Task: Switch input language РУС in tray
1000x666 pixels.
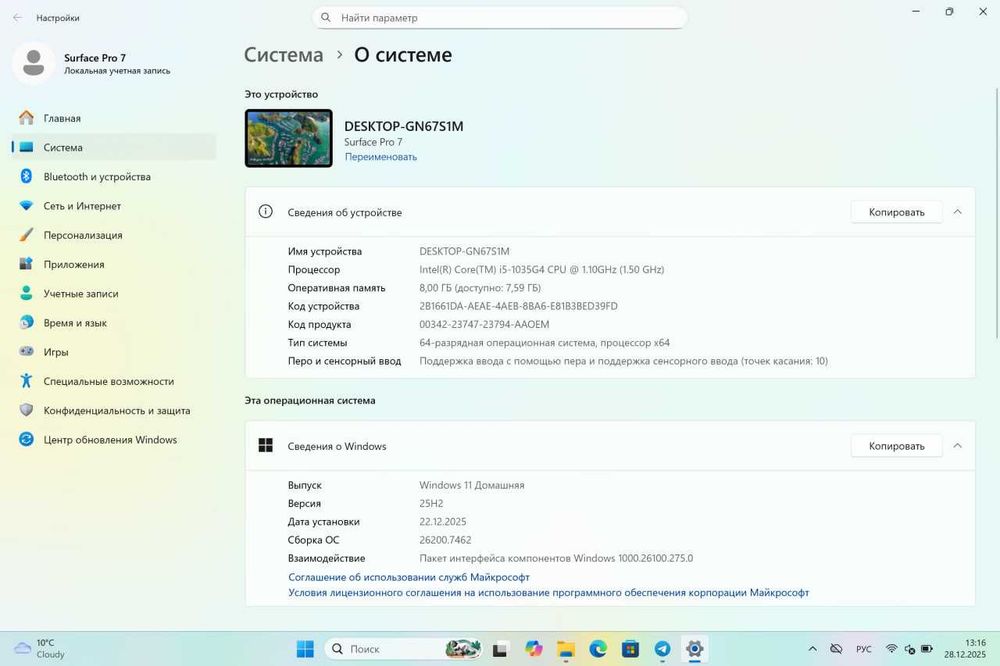Action: pos(864,649)
